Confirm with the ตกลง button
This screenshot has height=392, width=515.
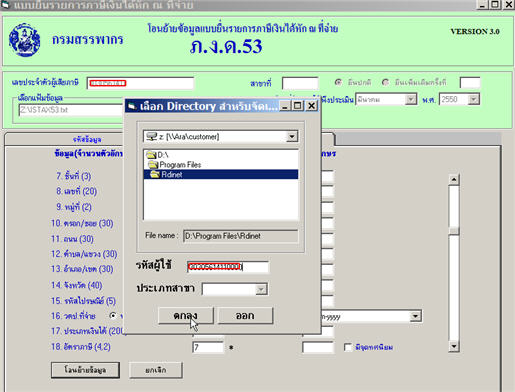(186, 316)
